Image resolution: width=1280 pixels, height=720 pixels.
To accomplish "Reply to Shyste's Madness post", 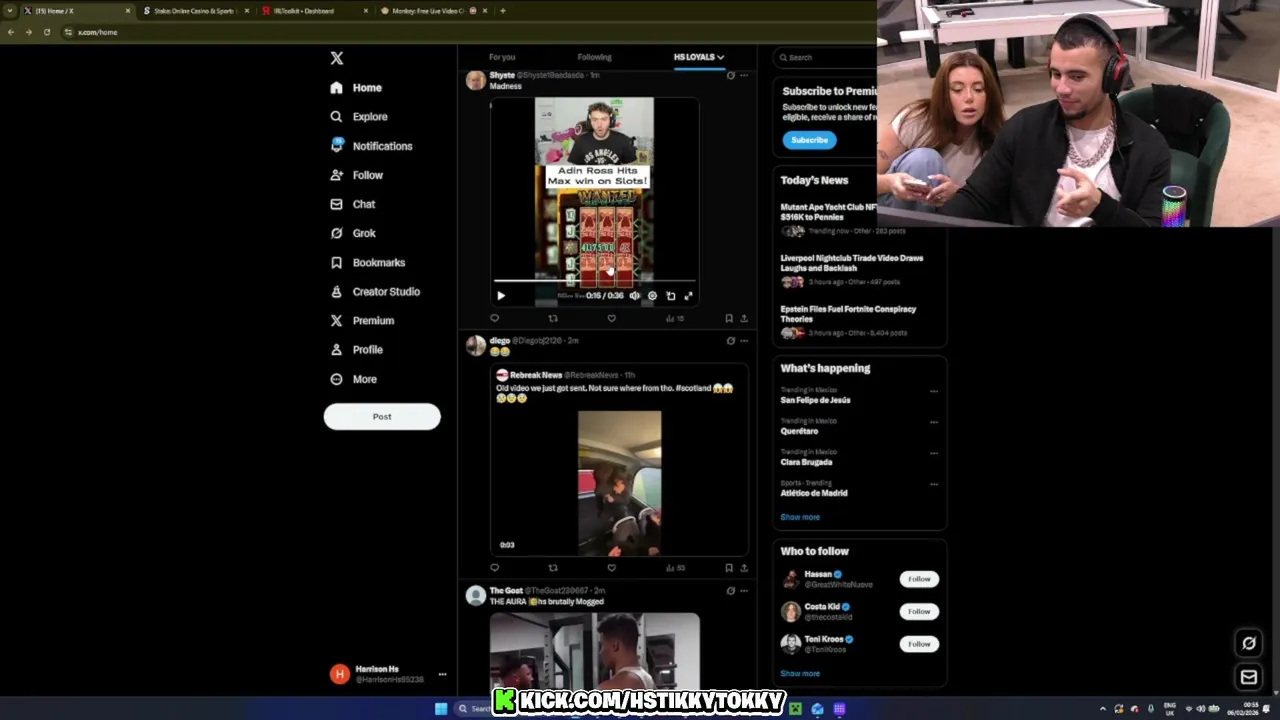I will pos(494,318).
